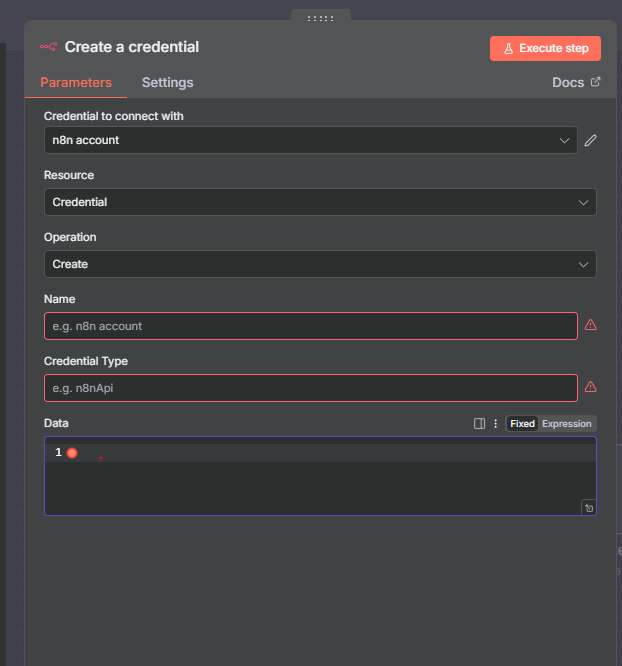Focus the Name input field
Image resolution: width=622 pixels, height=666 pixels.
pyautogui.click(x=310, y=326)
